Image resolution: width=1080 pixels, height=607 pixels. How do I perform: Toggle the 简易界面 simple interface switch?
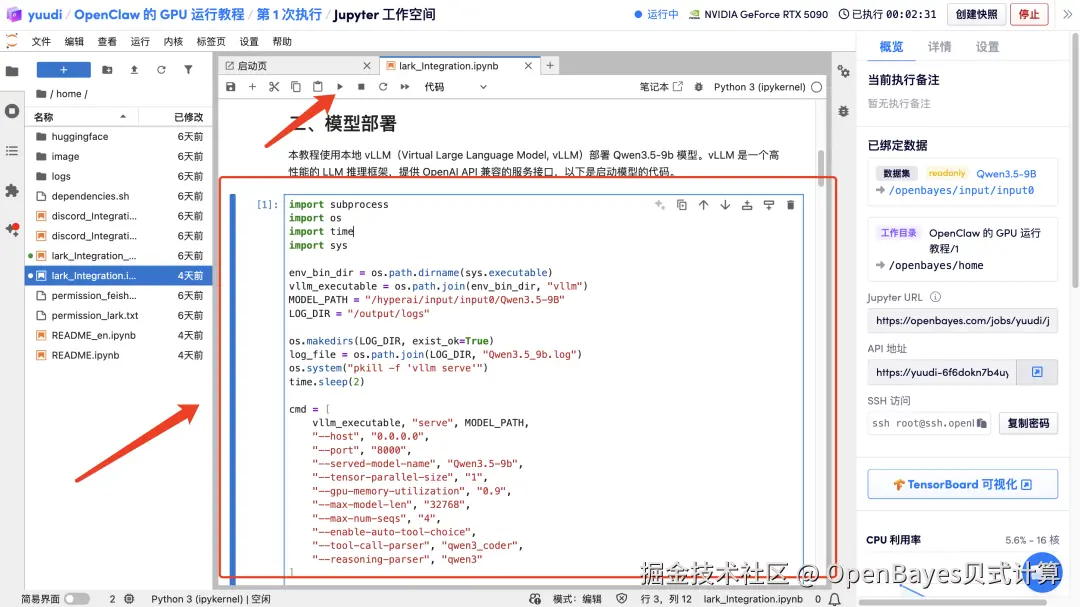[76, 599]
